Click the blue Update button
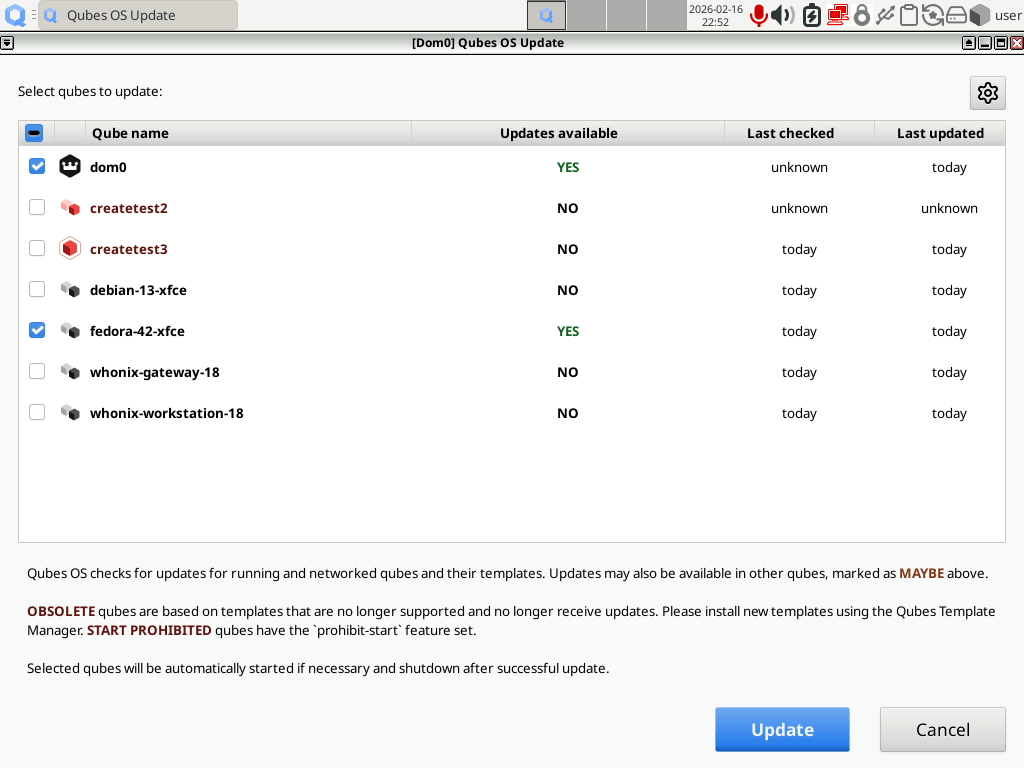1024x768 pixels. click(x=782, y=729)
